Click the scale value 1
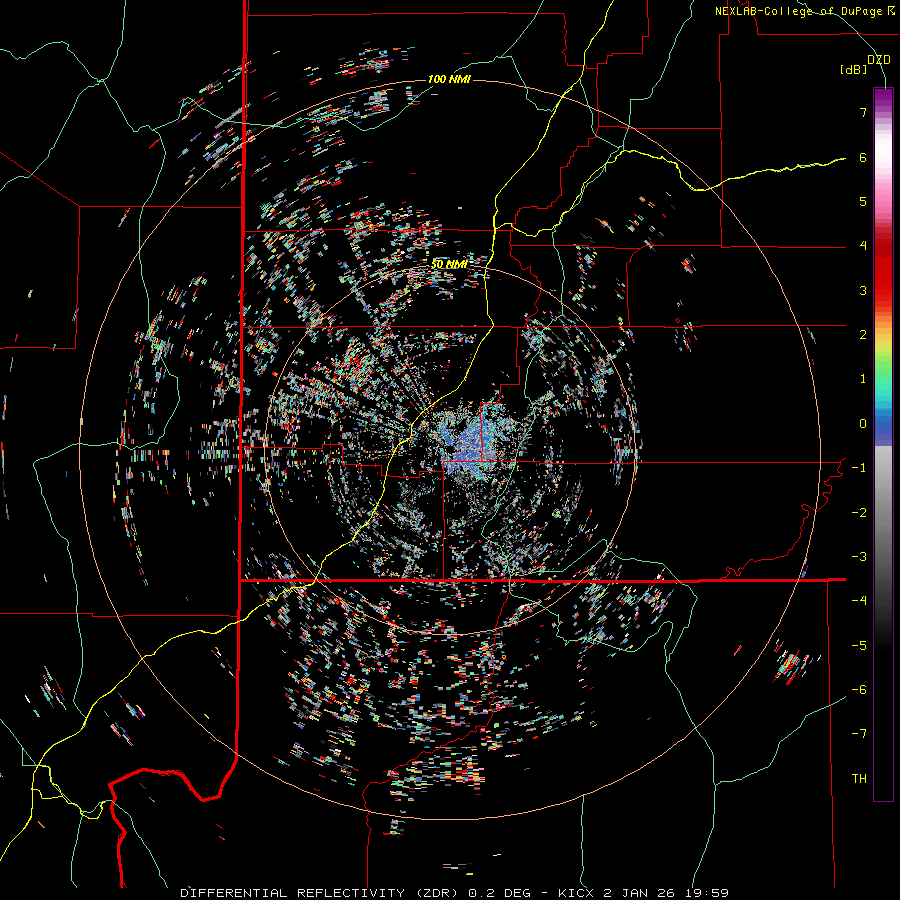 pos(863,378)
